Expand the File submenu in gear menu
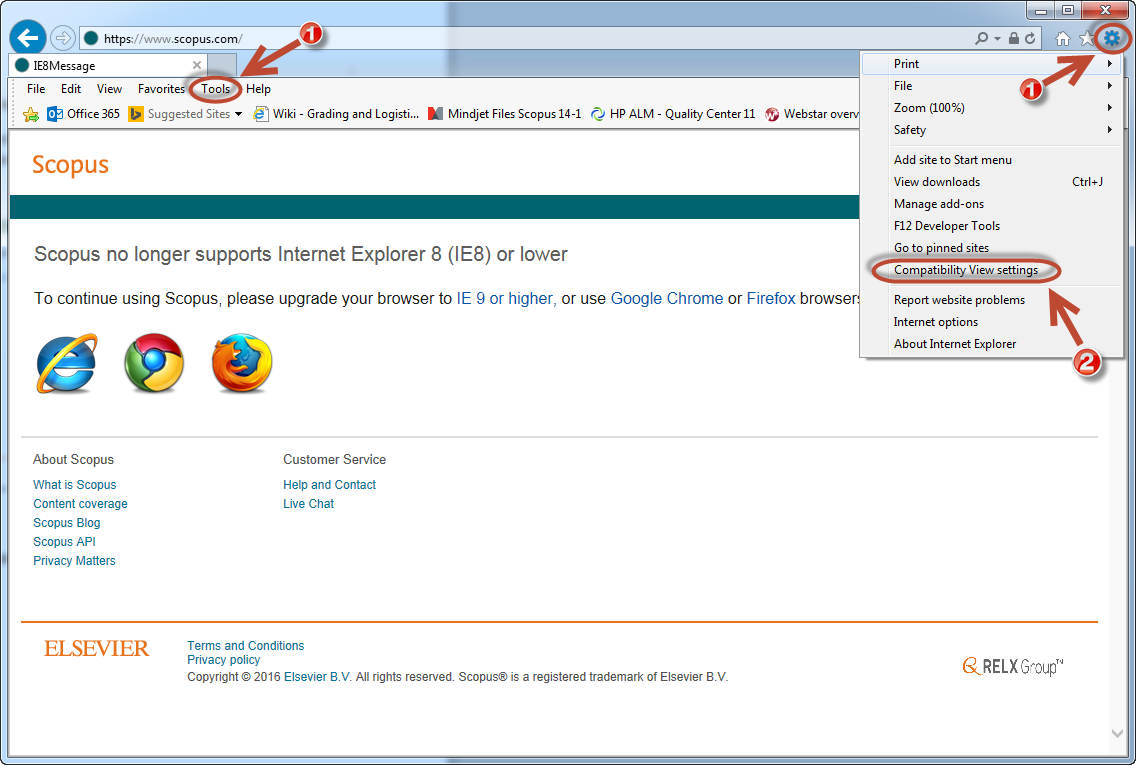The image size is (1136, 765). (x=1109, y=85)
